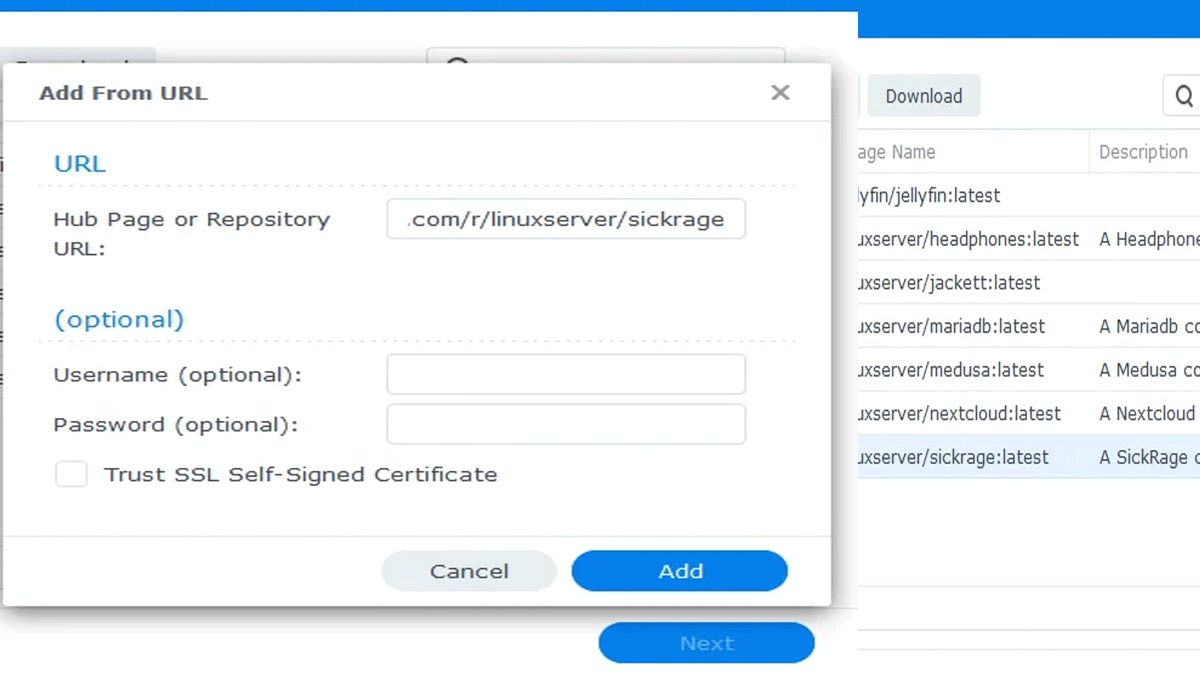Sort by the Image Name column header
This screenshot has height=675, width=1200.
pos(900,152)
